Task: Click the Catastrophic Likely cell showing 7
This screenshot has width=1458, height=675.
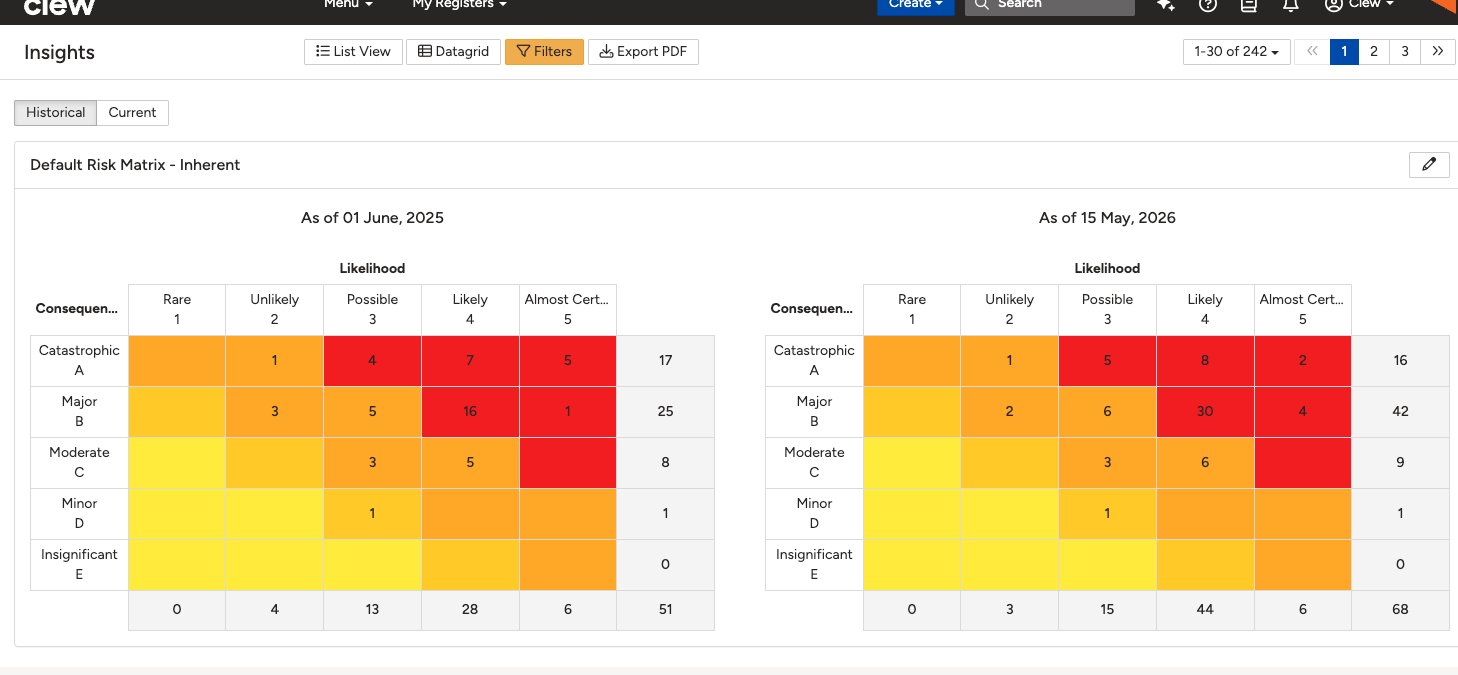Action: [x=470, y=360]
